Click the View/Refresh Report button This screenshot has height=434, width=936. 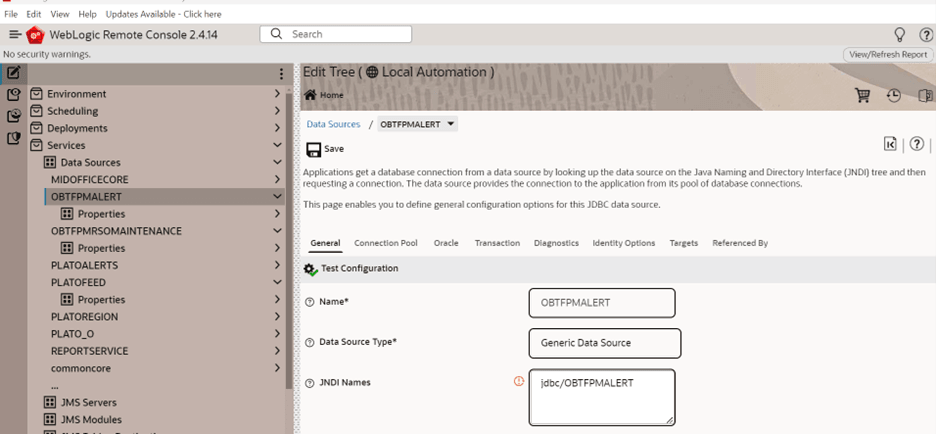pyautogui.click(x=888, y=54)
